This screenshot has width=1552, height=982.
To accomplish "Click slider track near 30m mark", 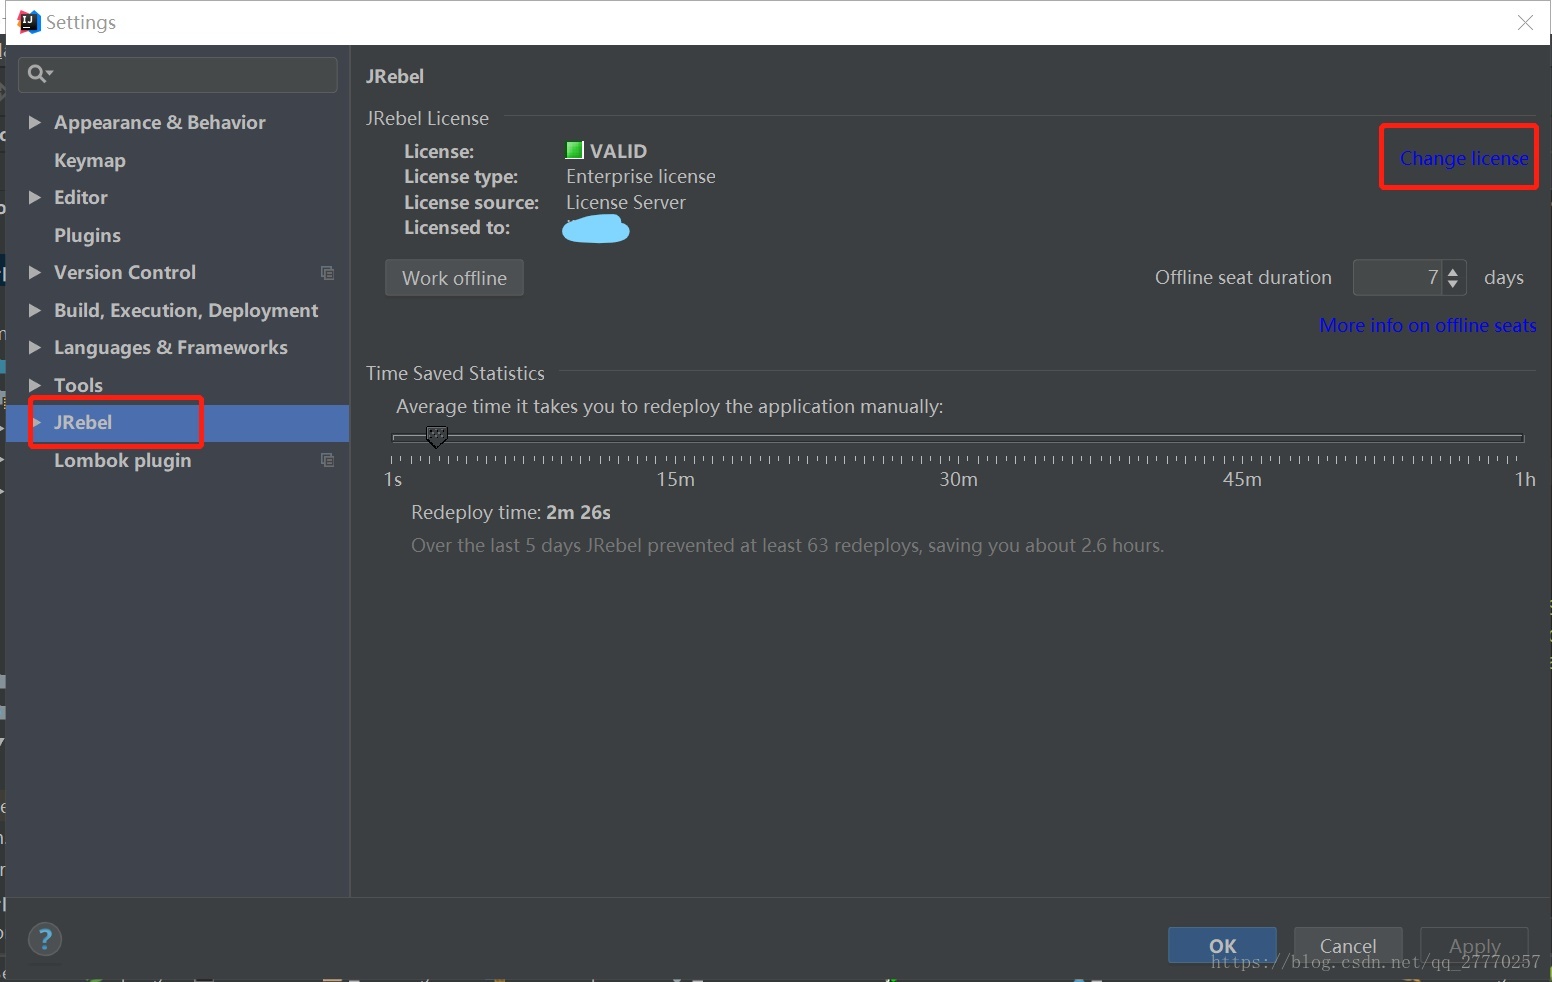I will [x=958, y=438].
